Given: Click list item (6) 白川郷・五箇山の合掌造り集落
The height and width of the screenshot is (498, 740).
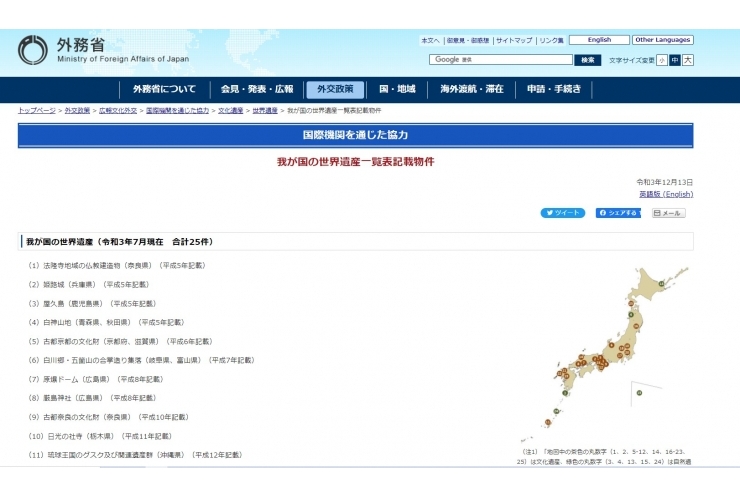Looking at the screenshot, I should (x=142, y=360).
